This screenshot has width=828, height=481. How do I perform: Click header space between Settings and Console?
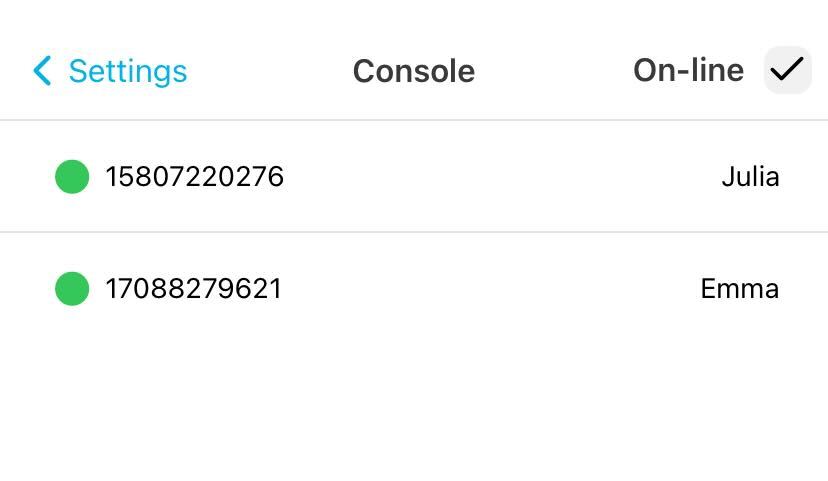click(270, 71)
